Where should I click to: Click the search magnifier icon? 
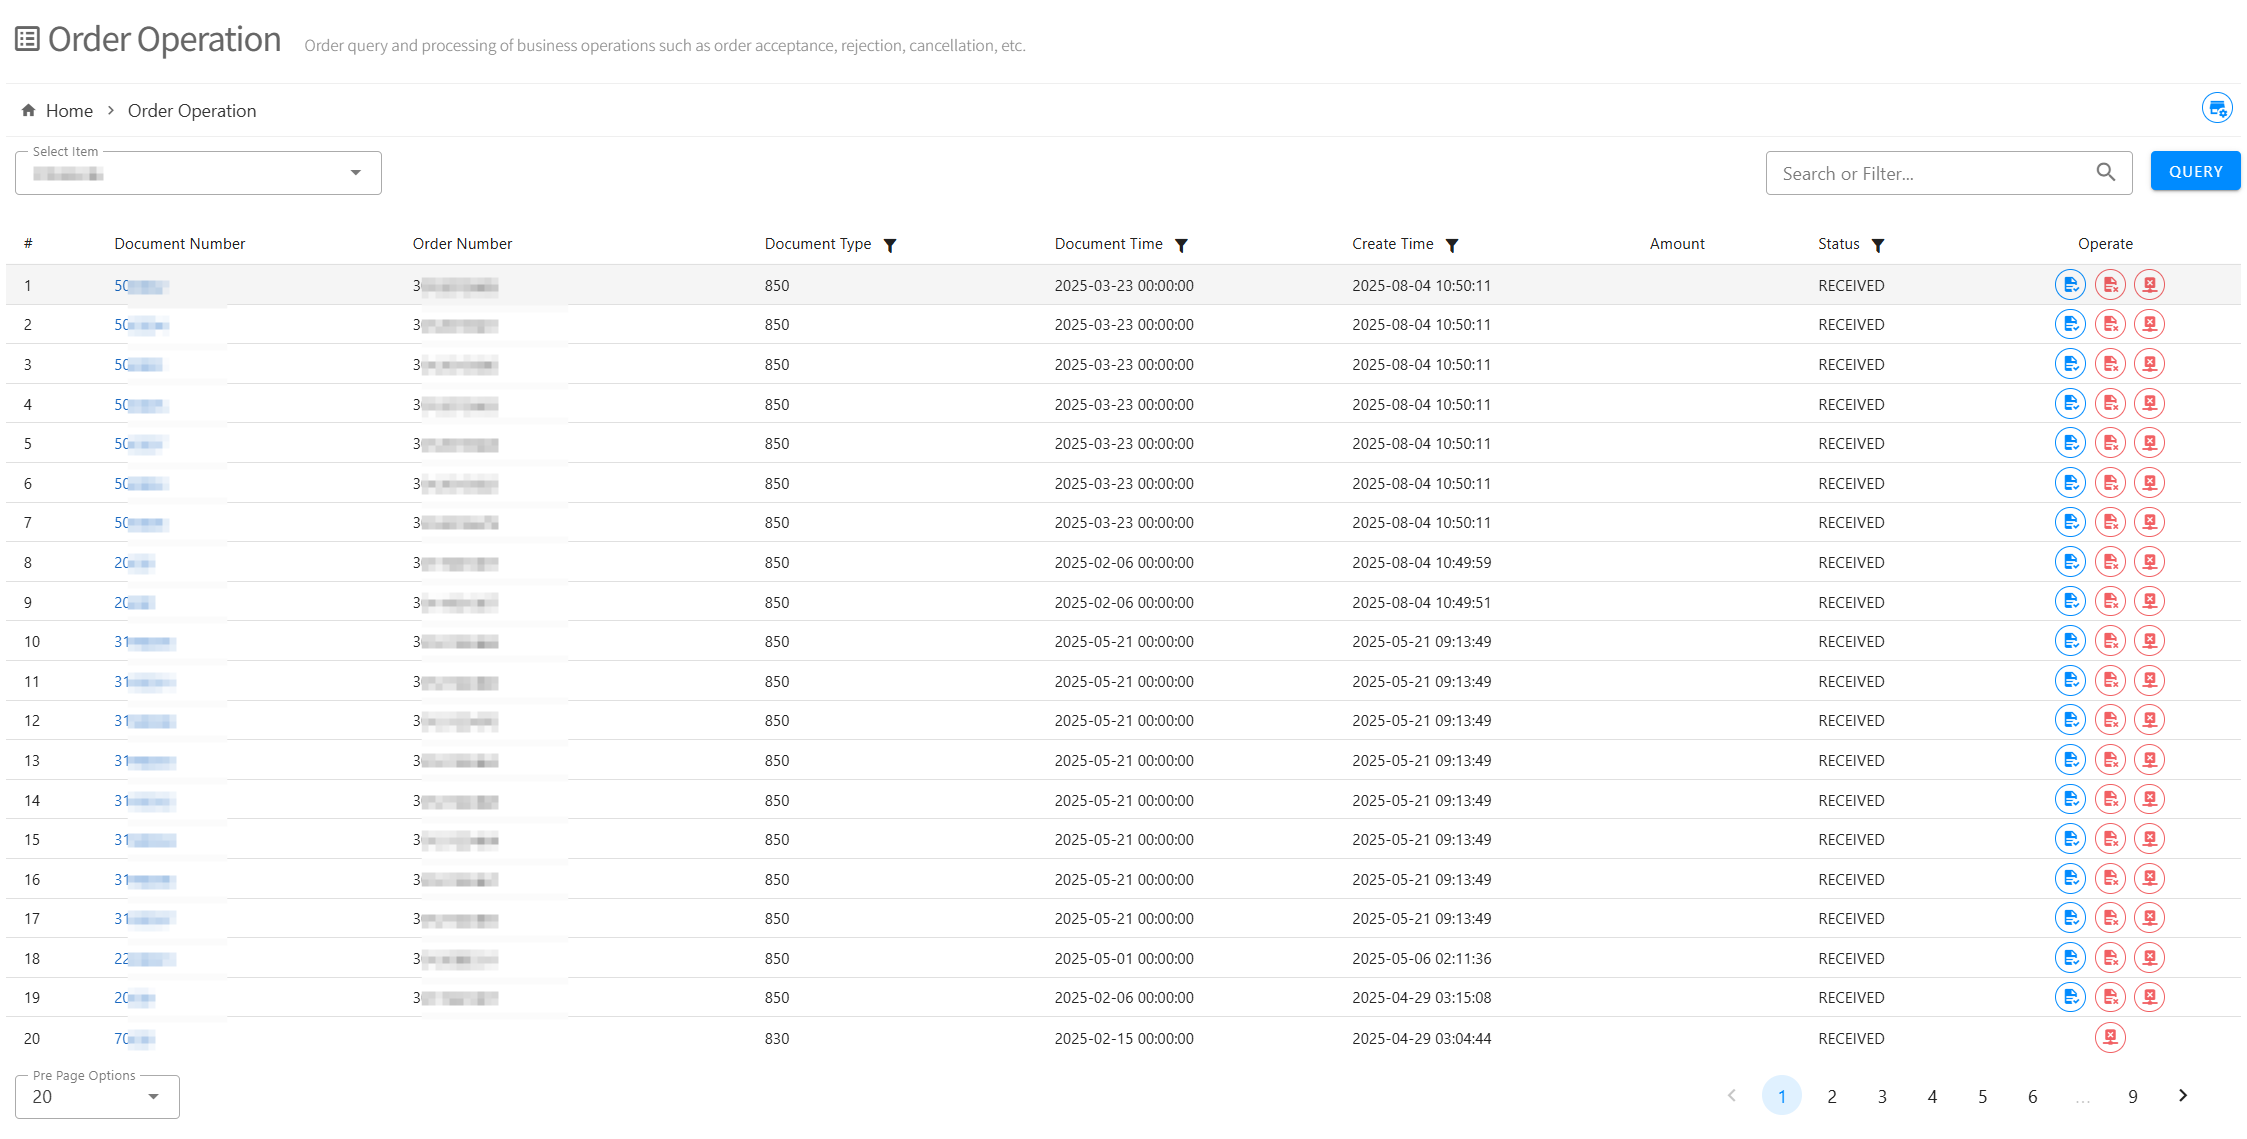[2105, 172]
